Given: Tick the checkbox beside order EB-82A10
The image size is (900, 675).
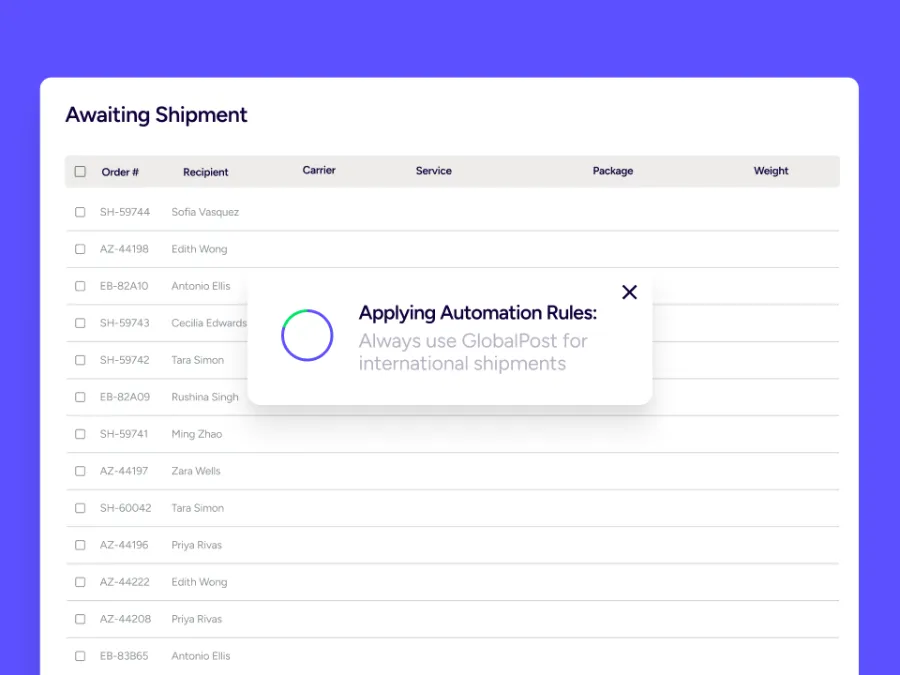Looking at the screenshot, I should click(80, 286).
